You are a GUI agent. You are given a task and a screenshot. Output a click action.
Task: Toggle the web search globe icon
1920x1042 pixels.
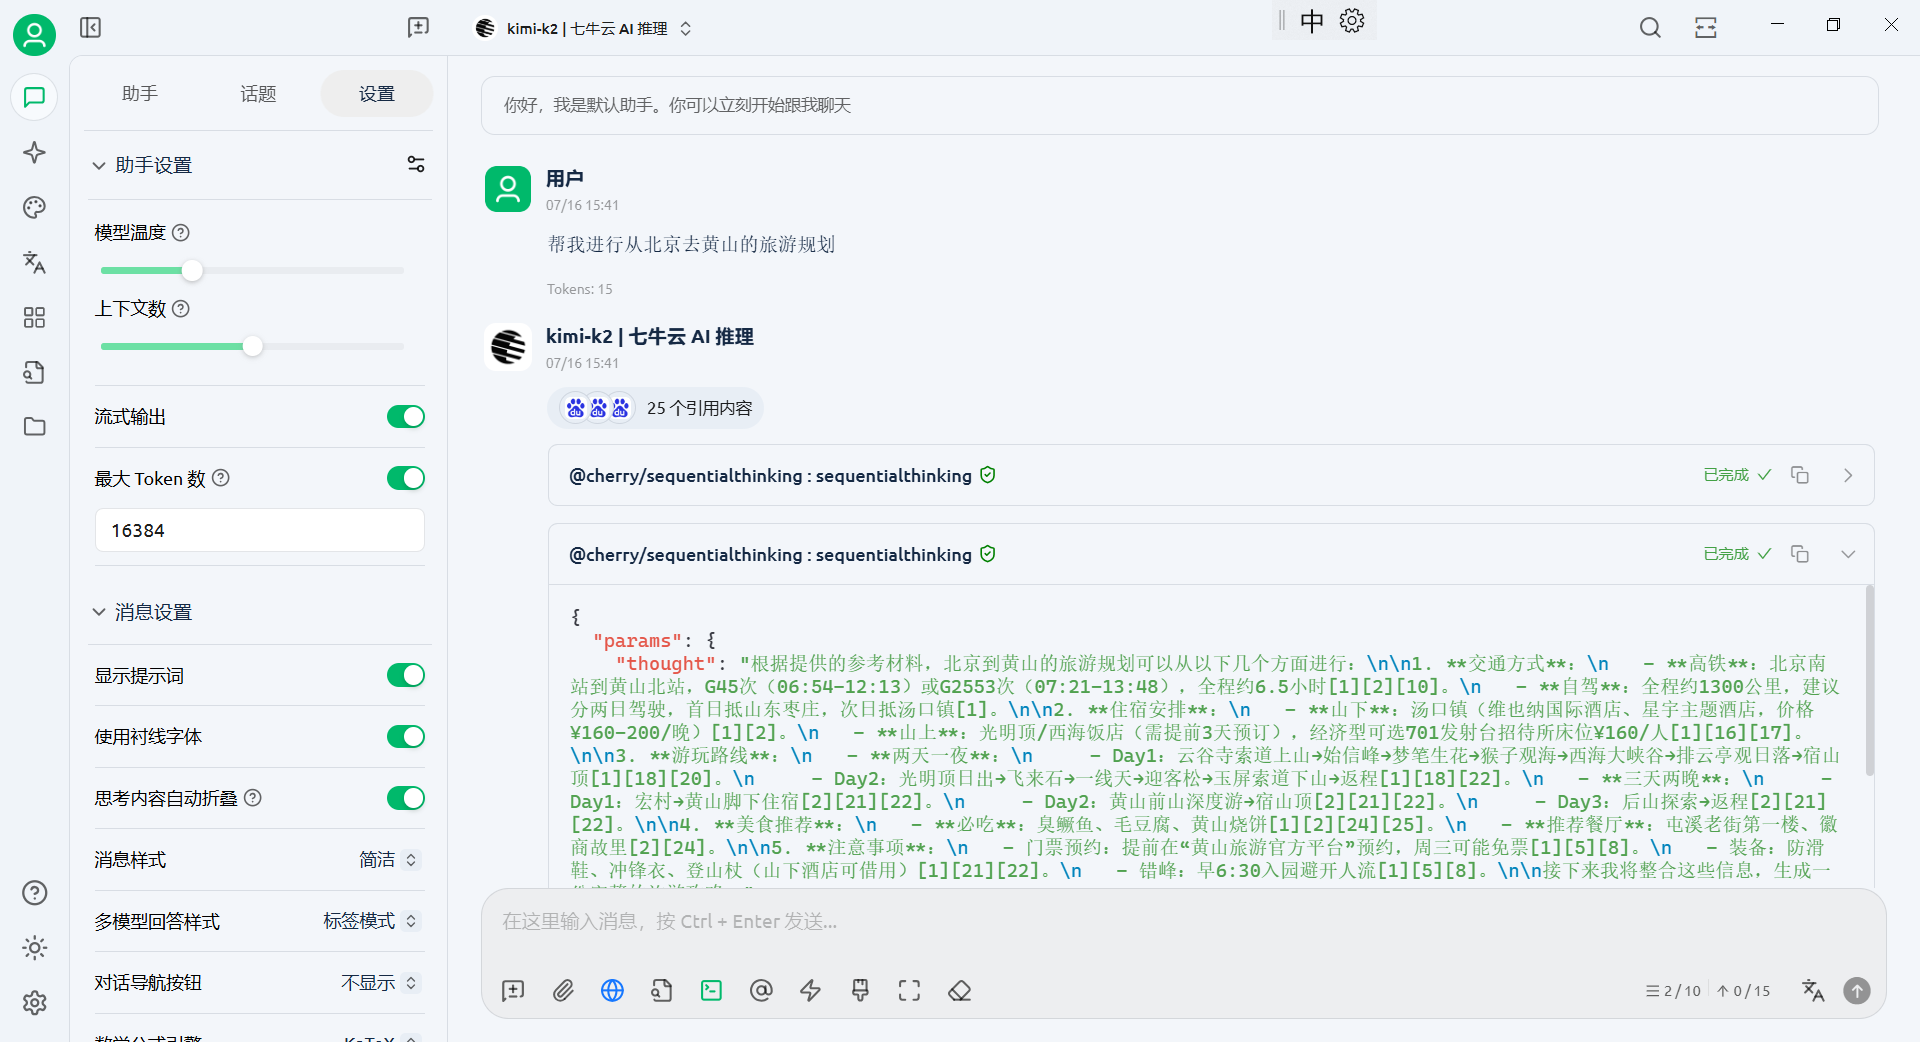point(612,991)
